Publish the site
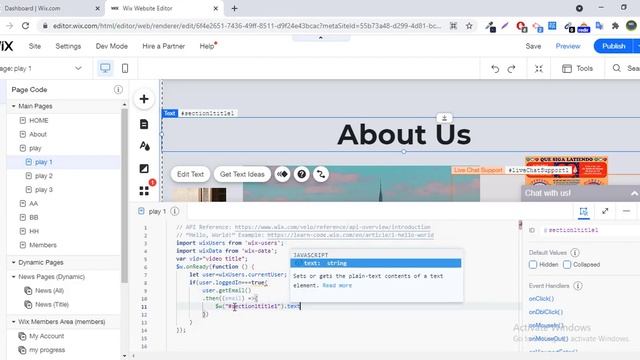Viewport: 640px width, 360px height. click(613, 46)
